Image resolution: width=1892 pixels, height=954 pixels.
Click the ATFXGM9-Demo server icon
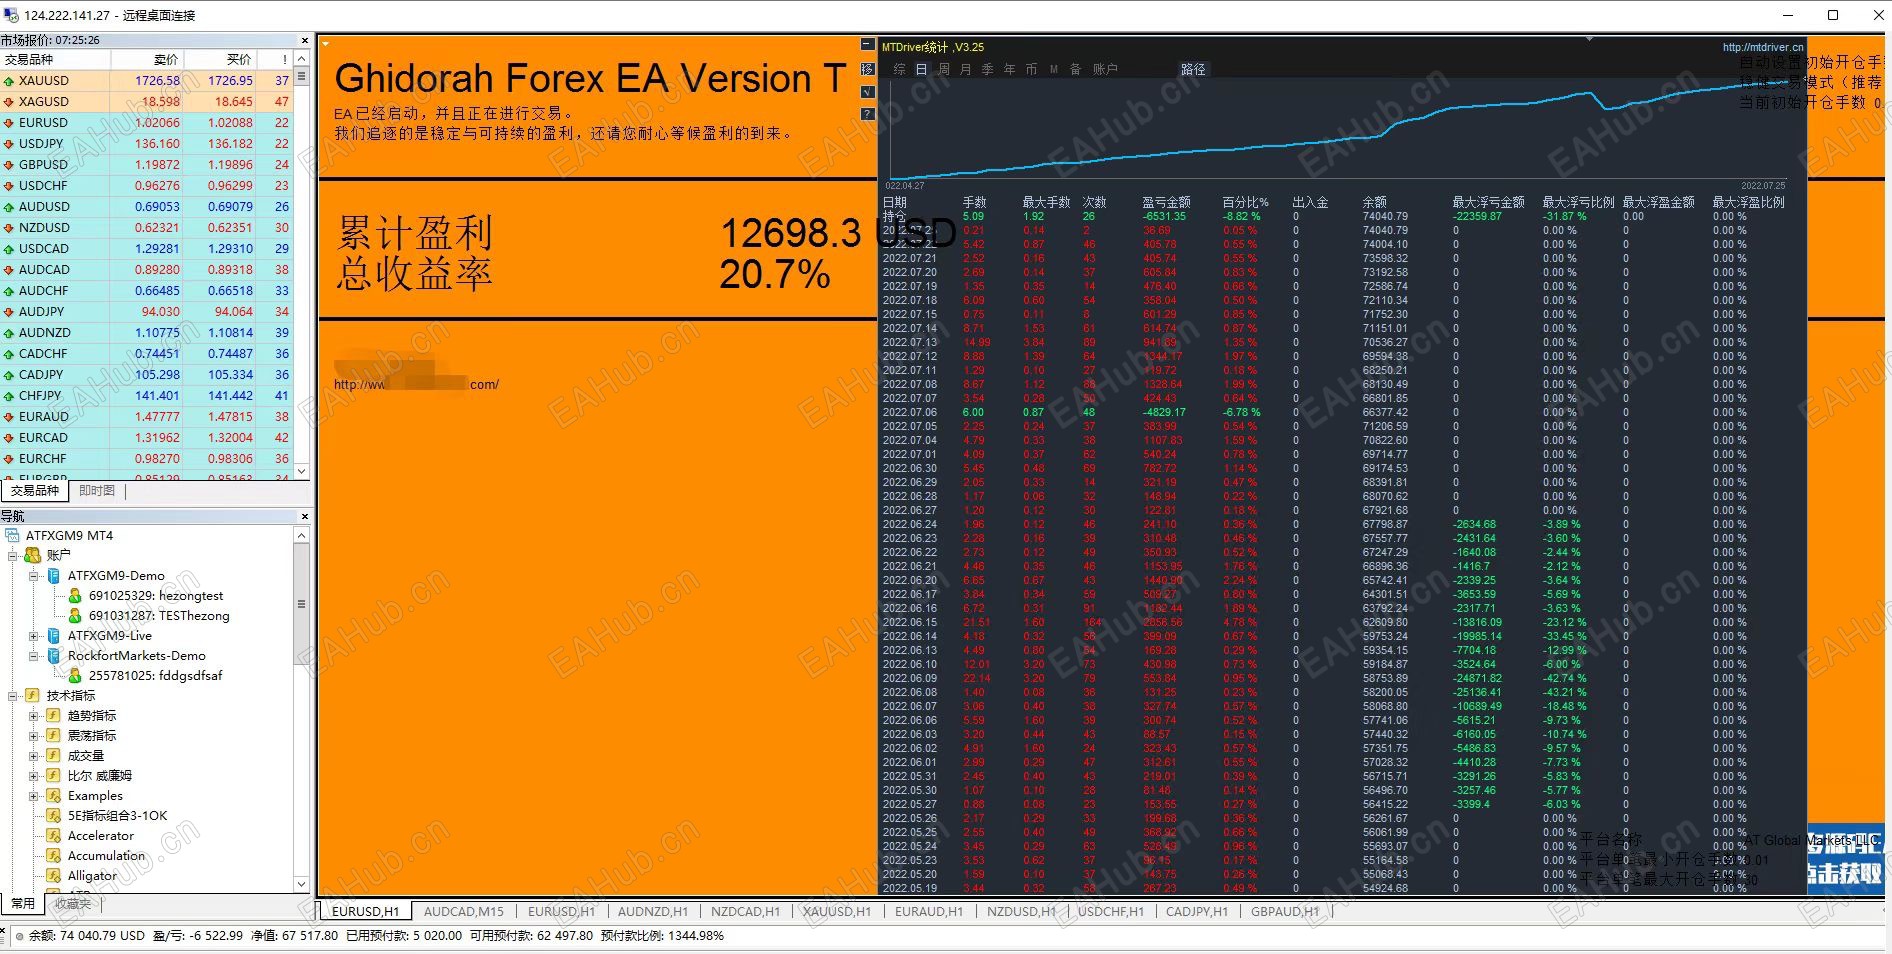point(54,576)
